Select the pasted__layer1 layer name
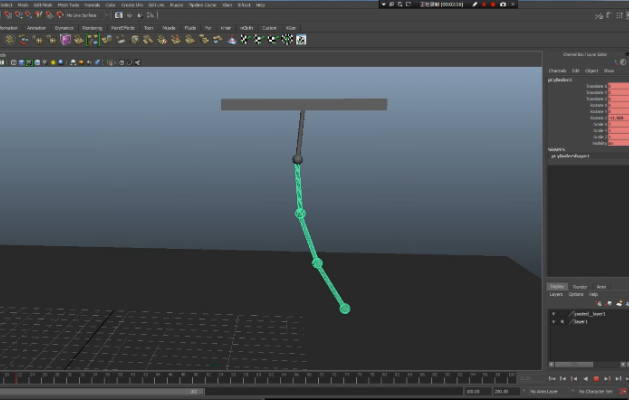Image resolution: width=629 pixels, height=400 pixels. 590,314
